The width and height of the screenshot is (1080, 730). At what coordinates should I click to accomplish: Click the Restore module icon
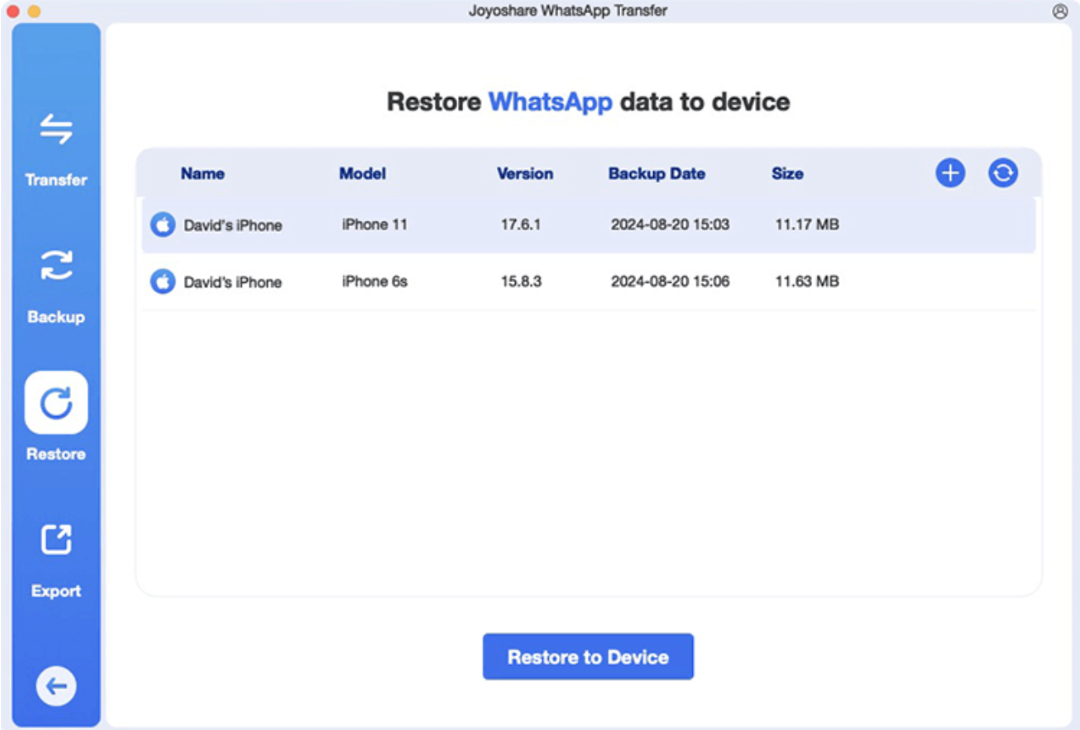[55, 403]
